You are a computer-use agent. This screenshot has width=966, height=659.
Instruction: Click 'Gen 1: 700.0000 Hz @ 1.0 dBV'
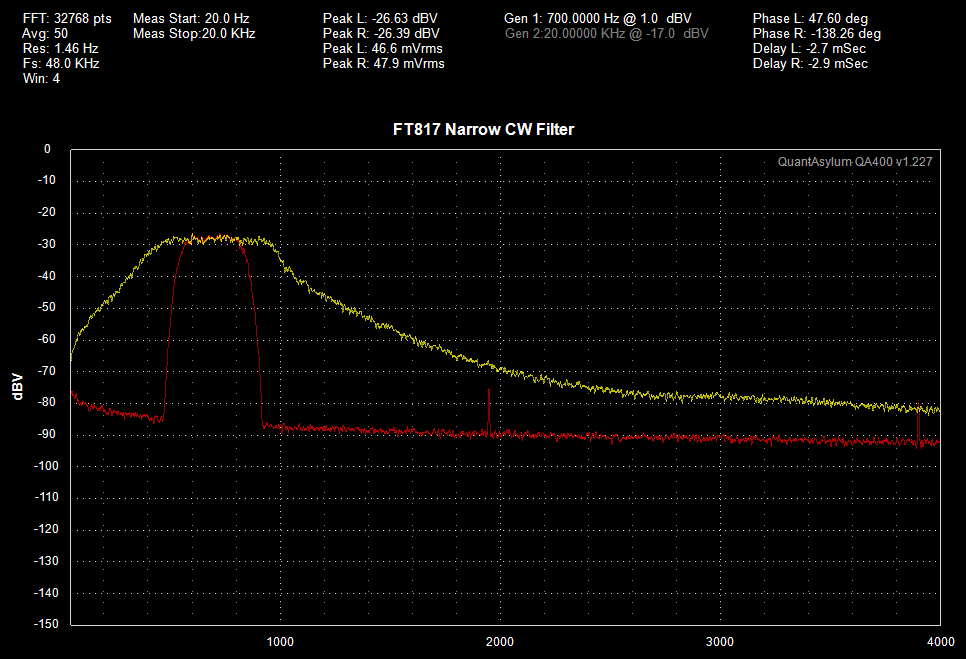tap(598, 18)
